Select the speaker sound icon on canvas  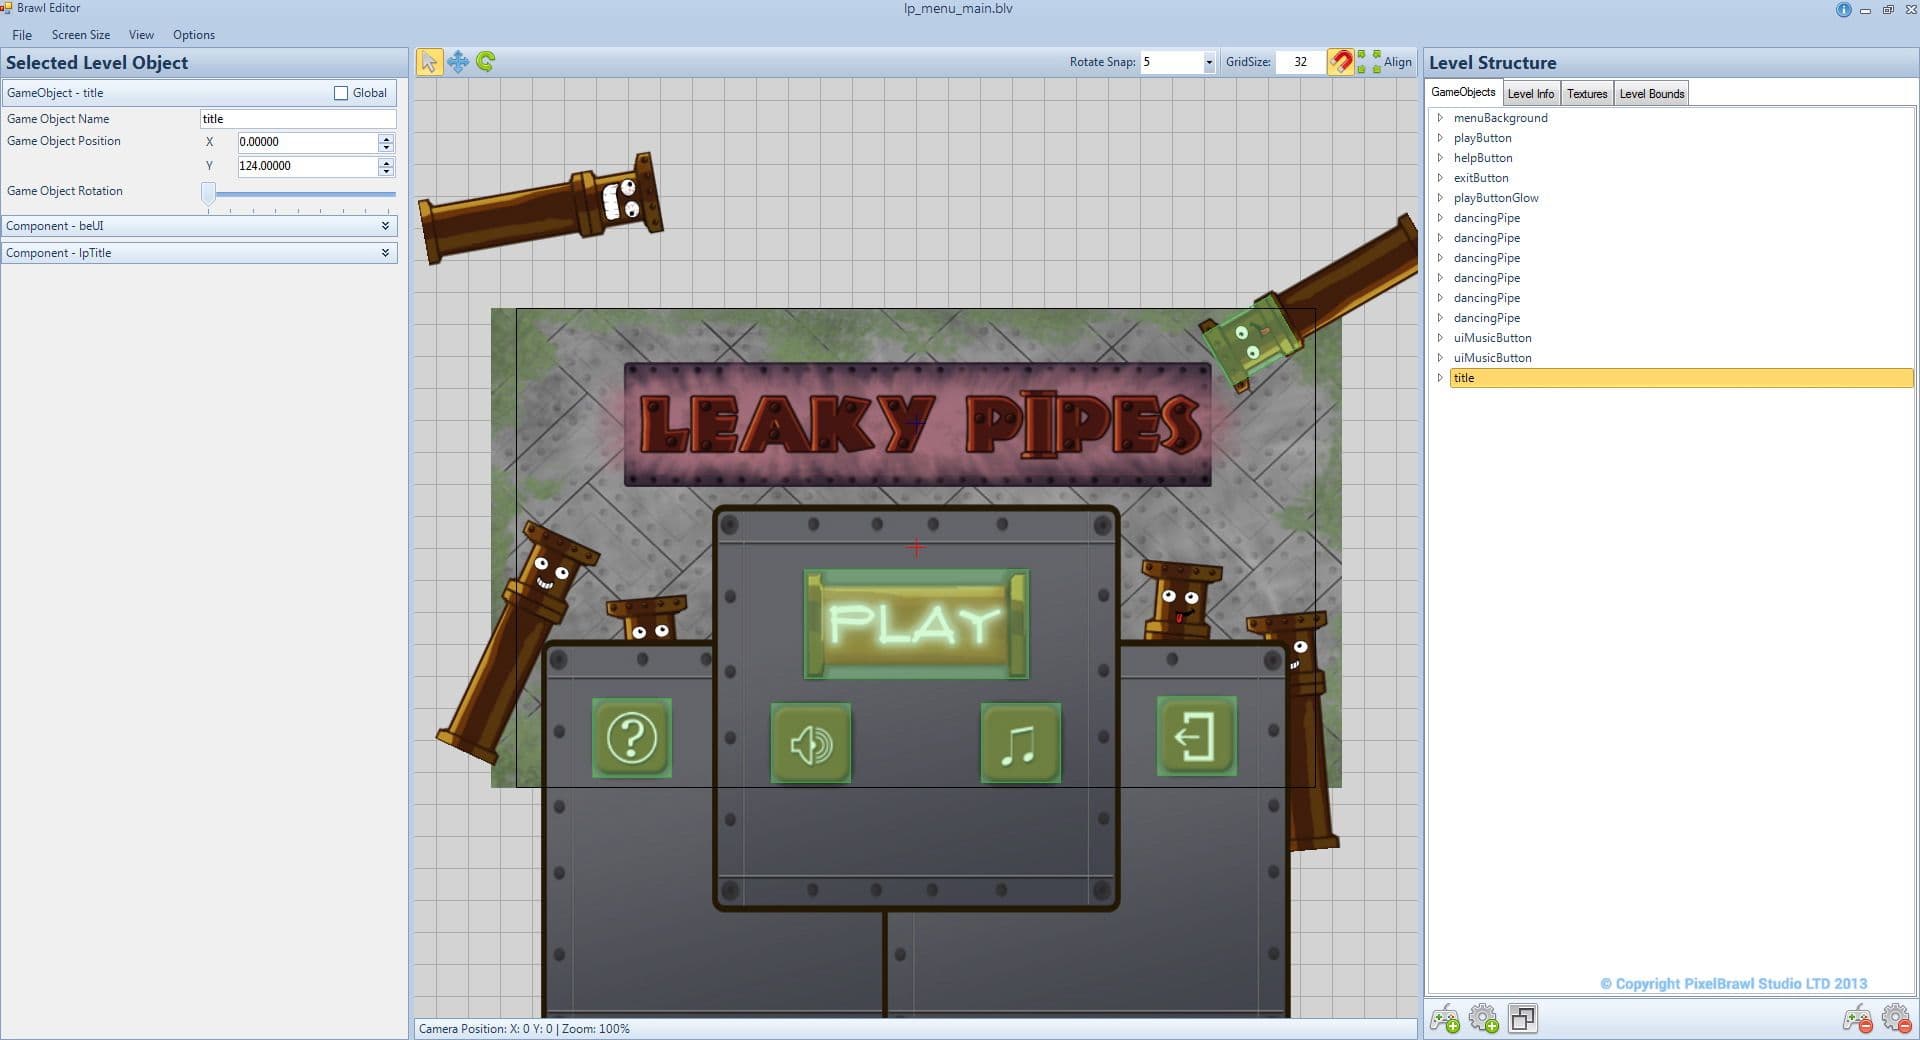click(811, 743)
